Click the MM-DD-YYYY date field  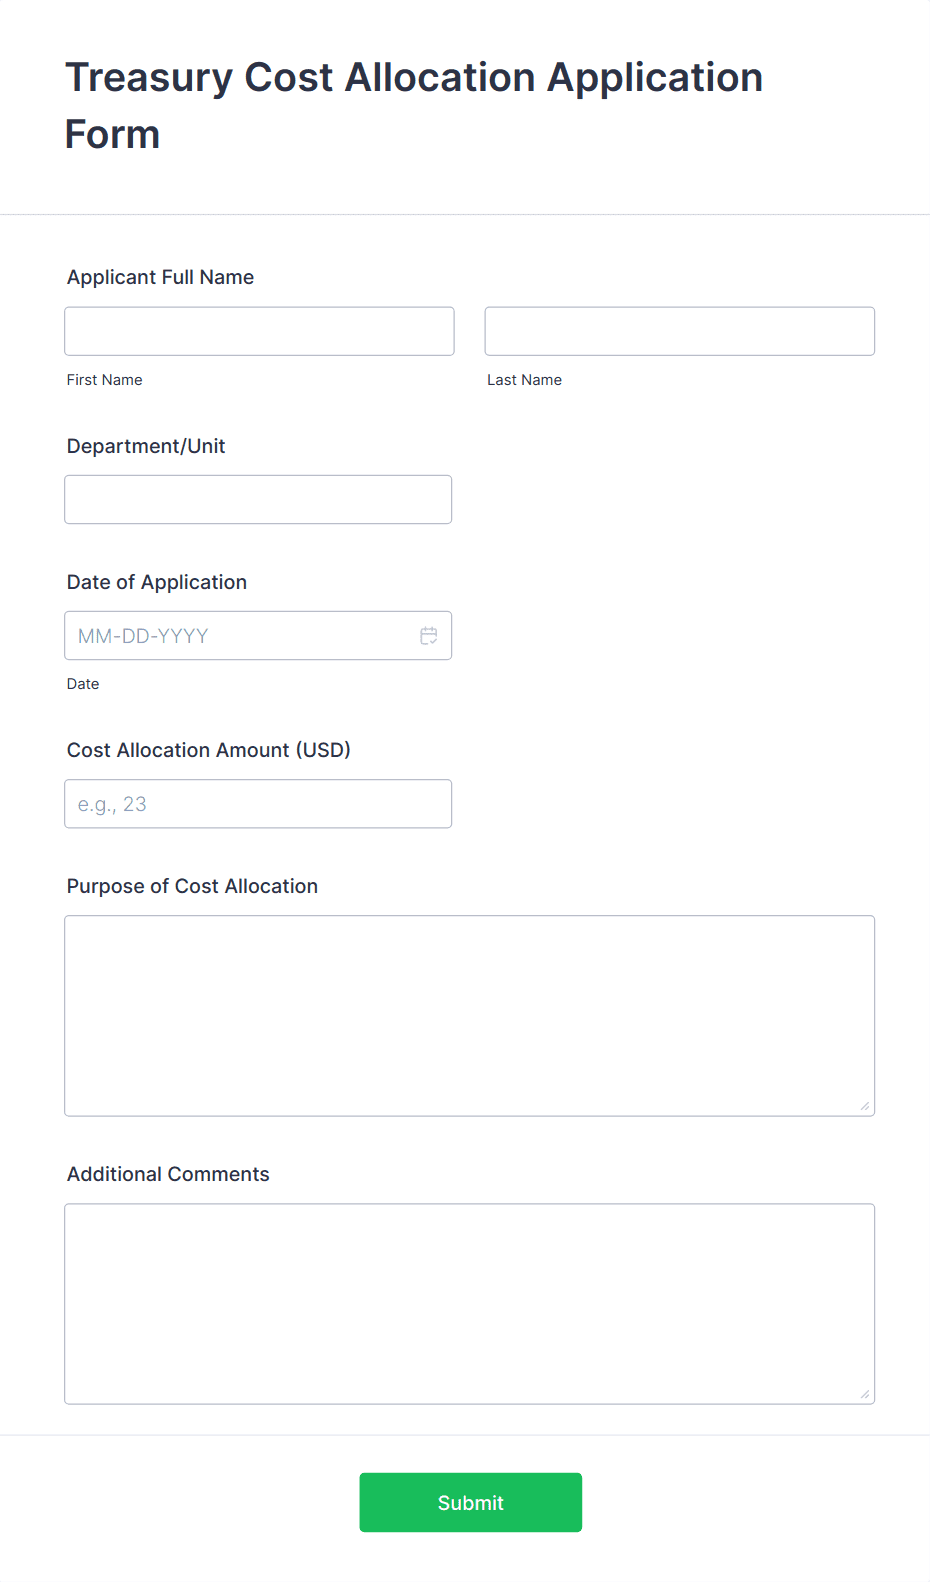pyautogui.click(x=240, y=636)
